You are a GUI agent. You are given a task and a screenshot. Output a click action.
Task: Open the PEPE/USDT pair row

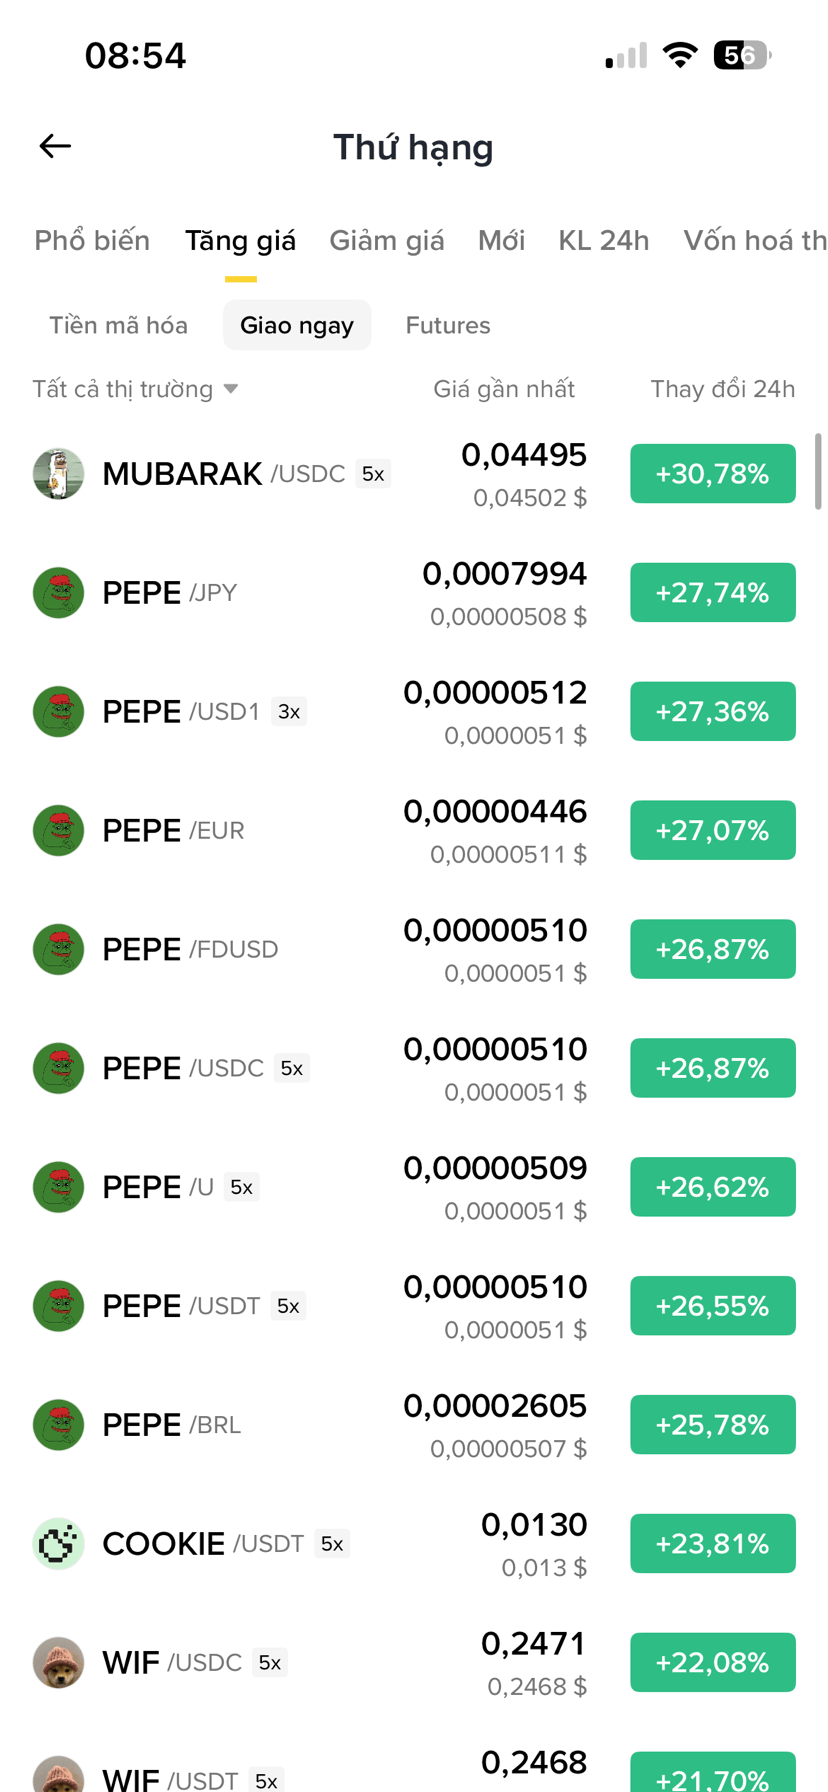[414, 1306]
